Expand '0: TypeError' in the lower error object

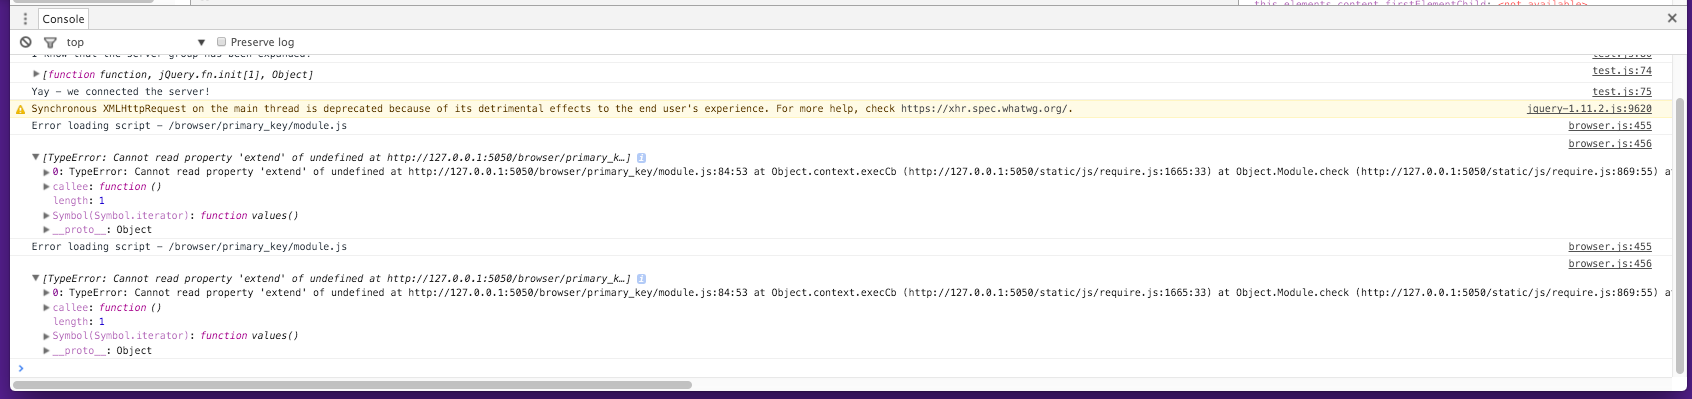coord(46,293)
